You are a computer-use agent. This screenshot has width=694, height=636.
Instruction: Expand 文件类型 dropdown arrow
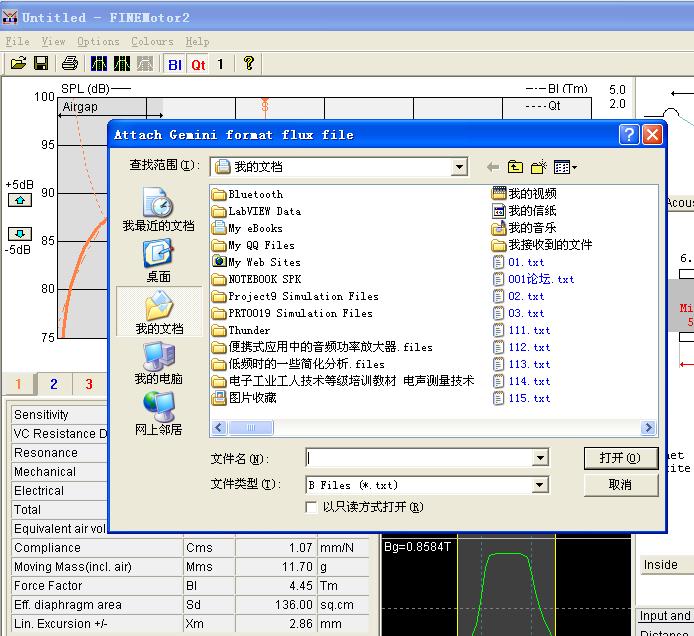(x=540, y=485)
